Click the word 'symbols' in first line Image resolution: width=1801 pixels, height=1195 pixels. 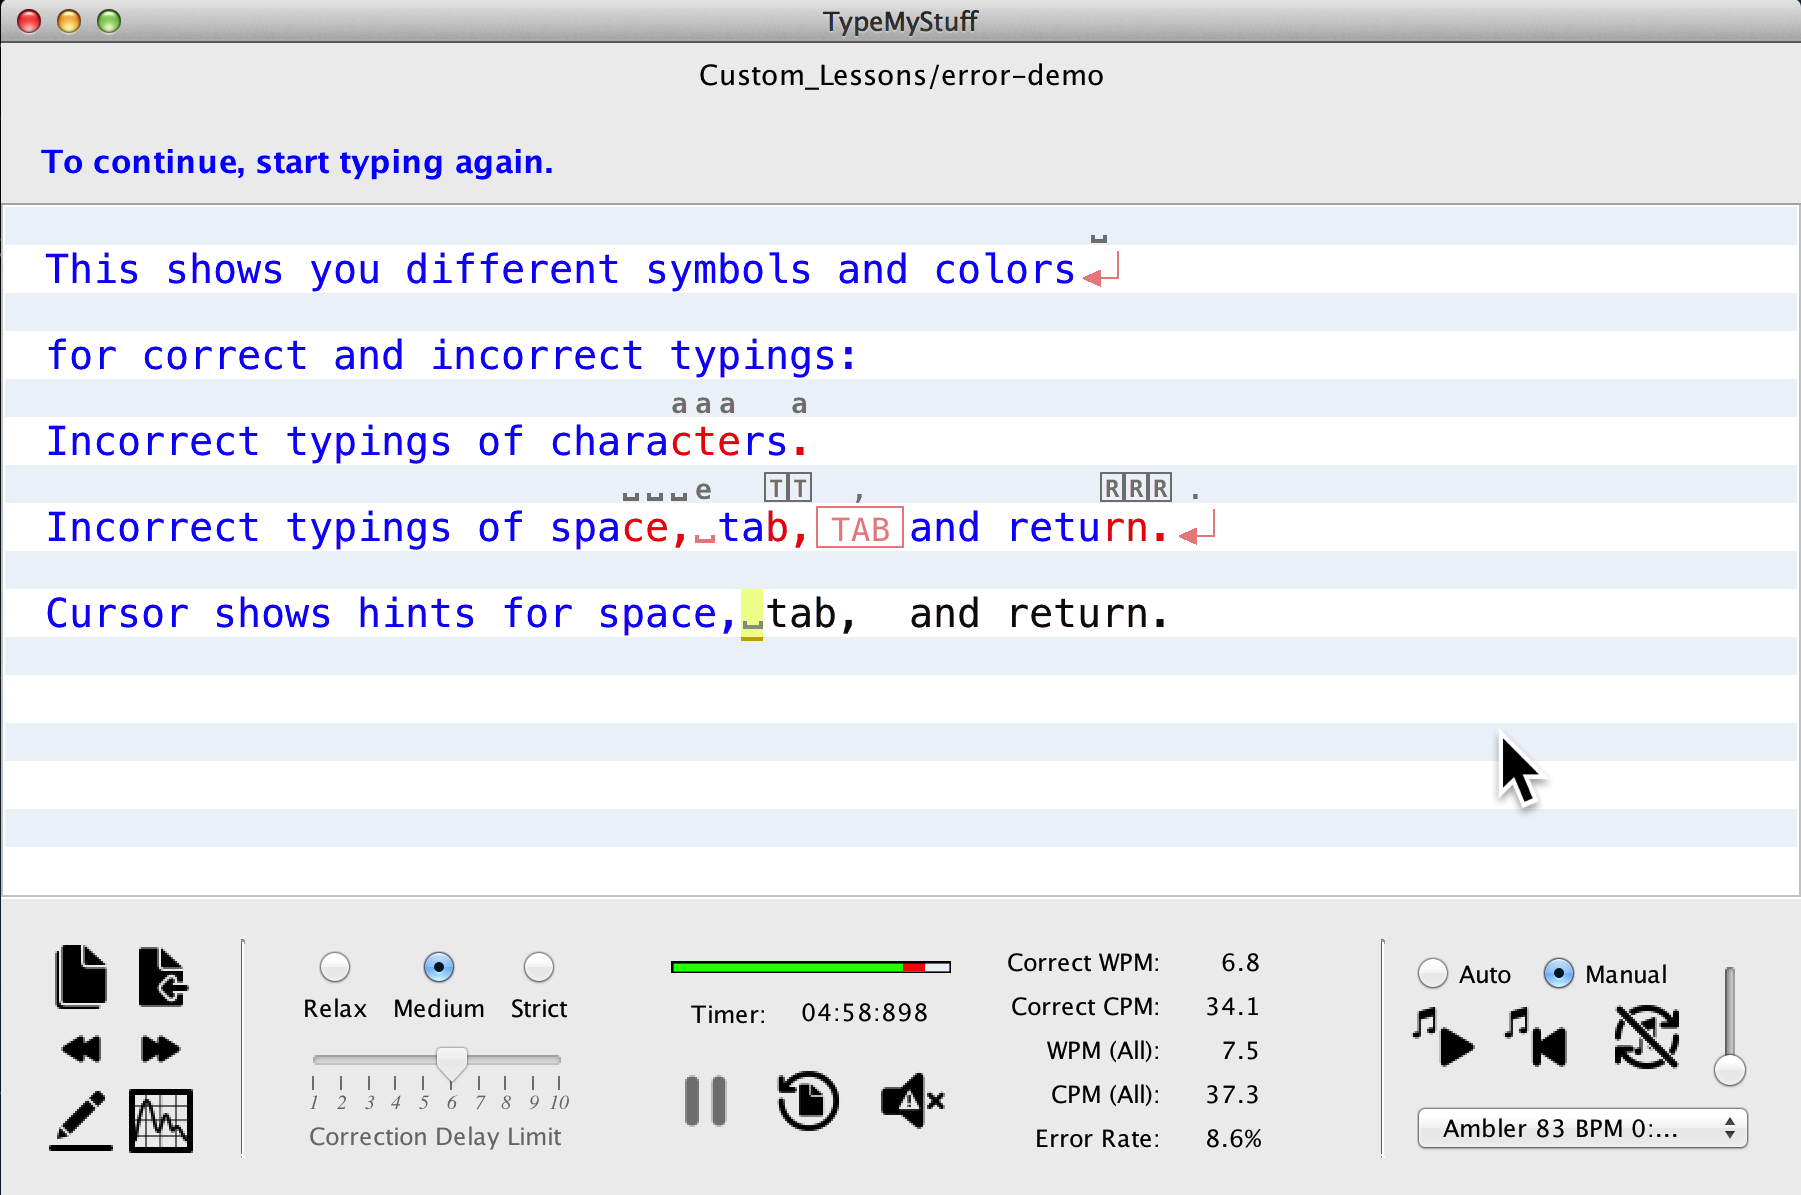coord(729,270)
